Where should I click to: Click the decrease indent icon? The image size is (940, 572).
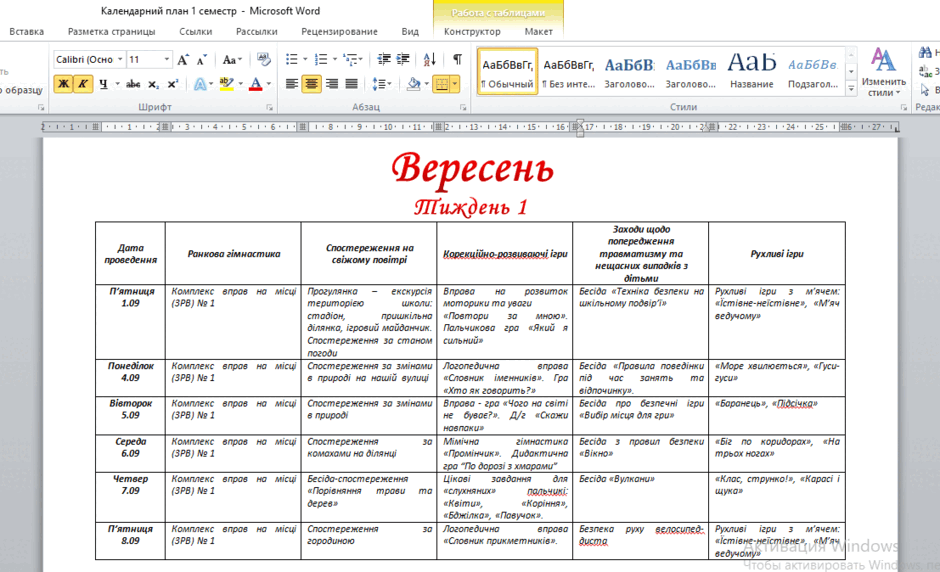384,59
